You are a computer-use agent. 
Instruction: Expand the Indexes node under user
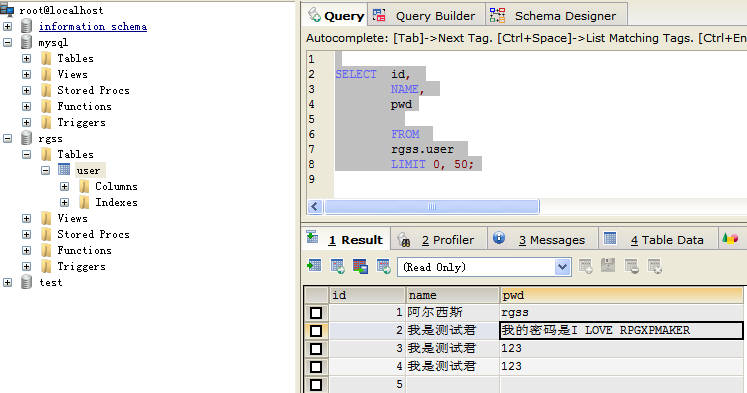[x=64, y=202]
